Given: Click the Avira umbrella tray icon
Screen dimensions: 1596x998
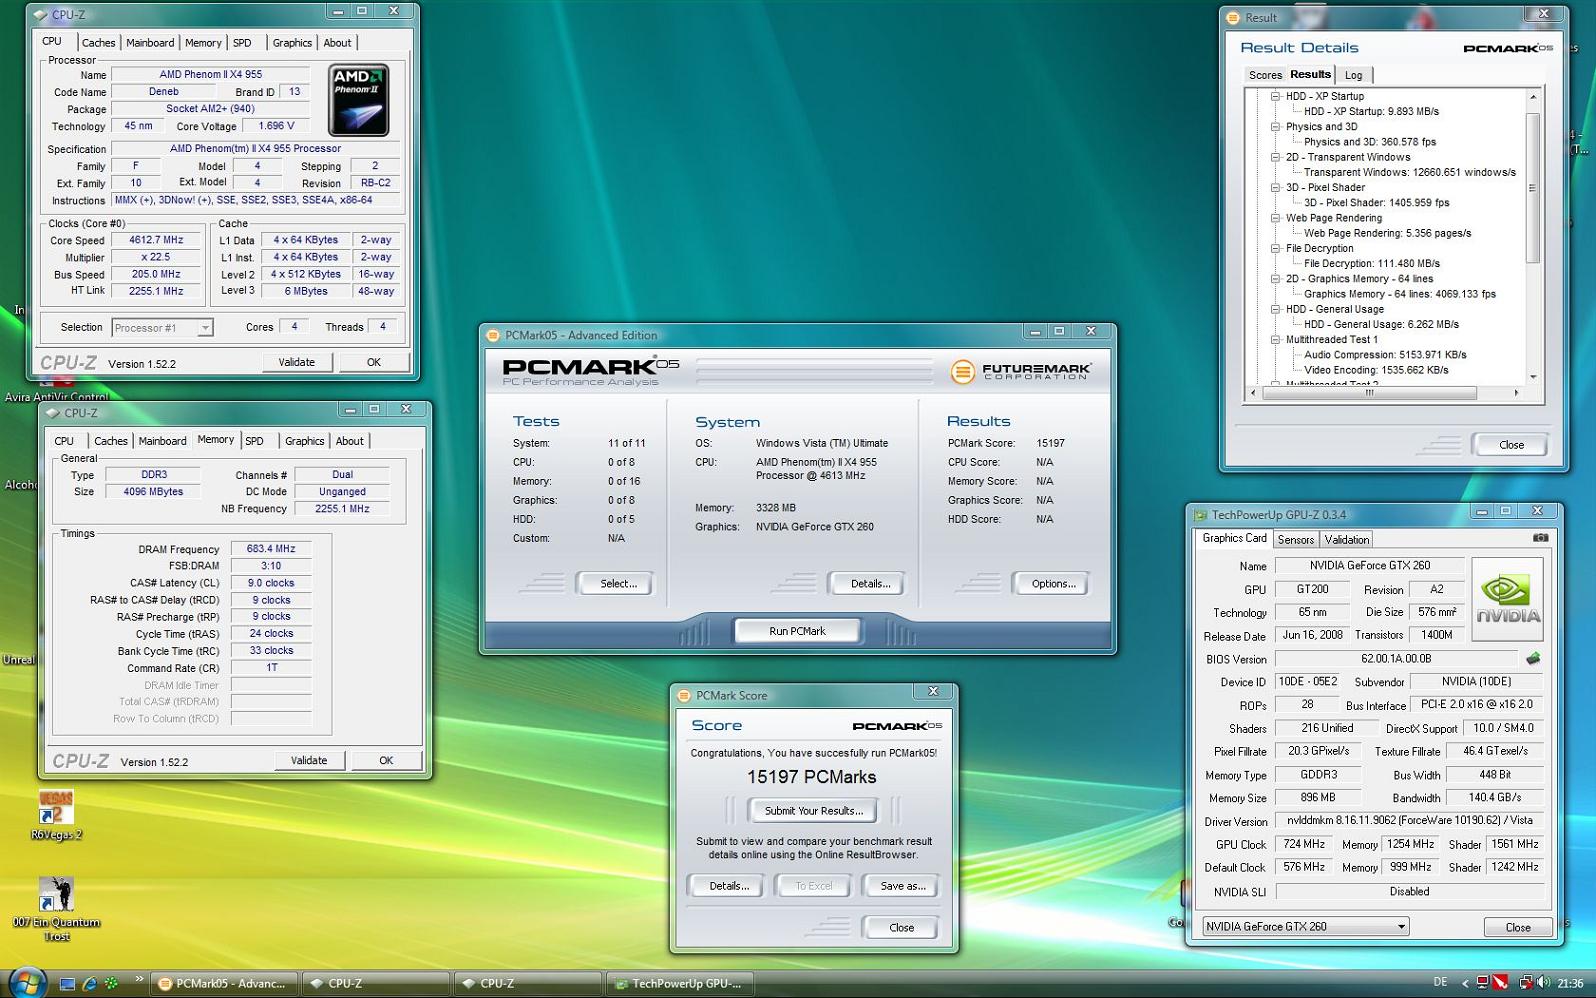Looking at the screenshot, I should click(1500, 983).
